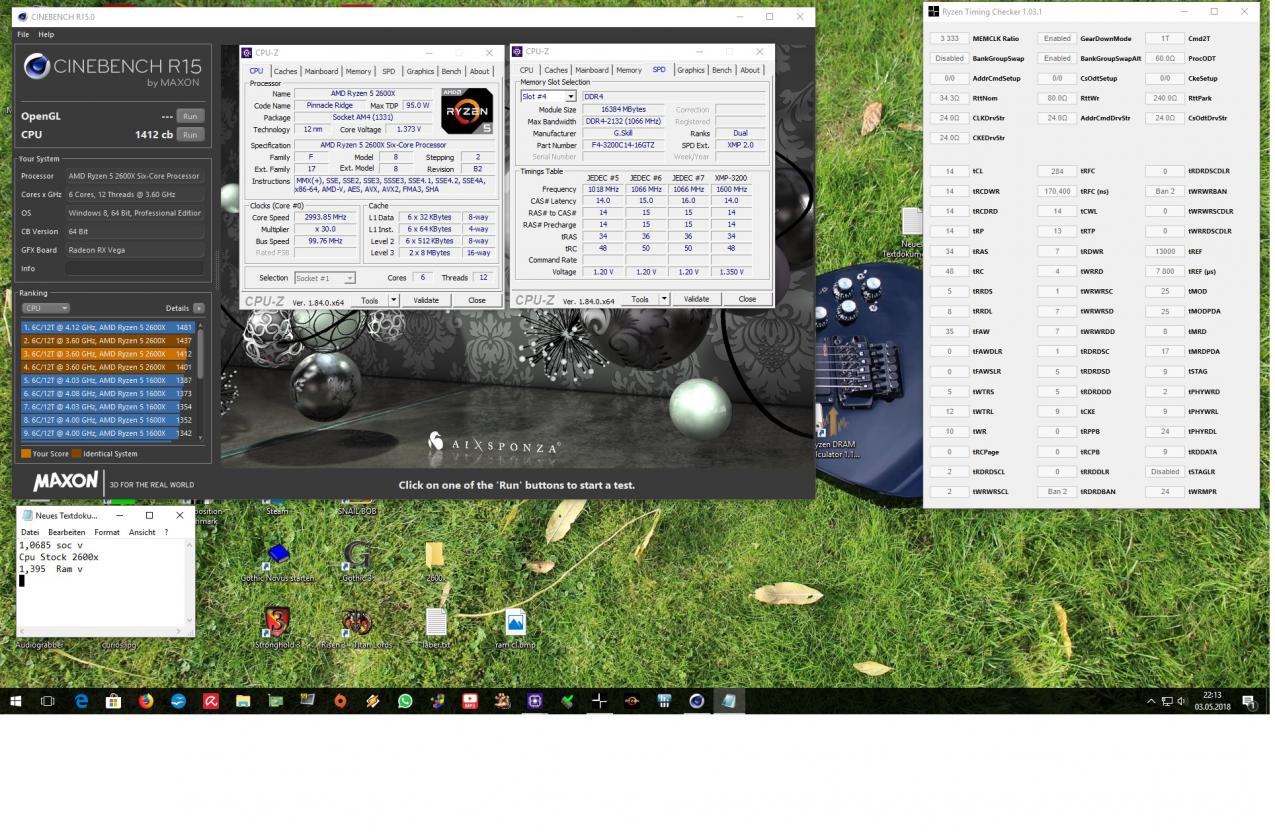Image resolution: width=1275 pixels, height=836 pixels.
Task: Click the Cinebench ranking list scrollbar
Action: 202,379
